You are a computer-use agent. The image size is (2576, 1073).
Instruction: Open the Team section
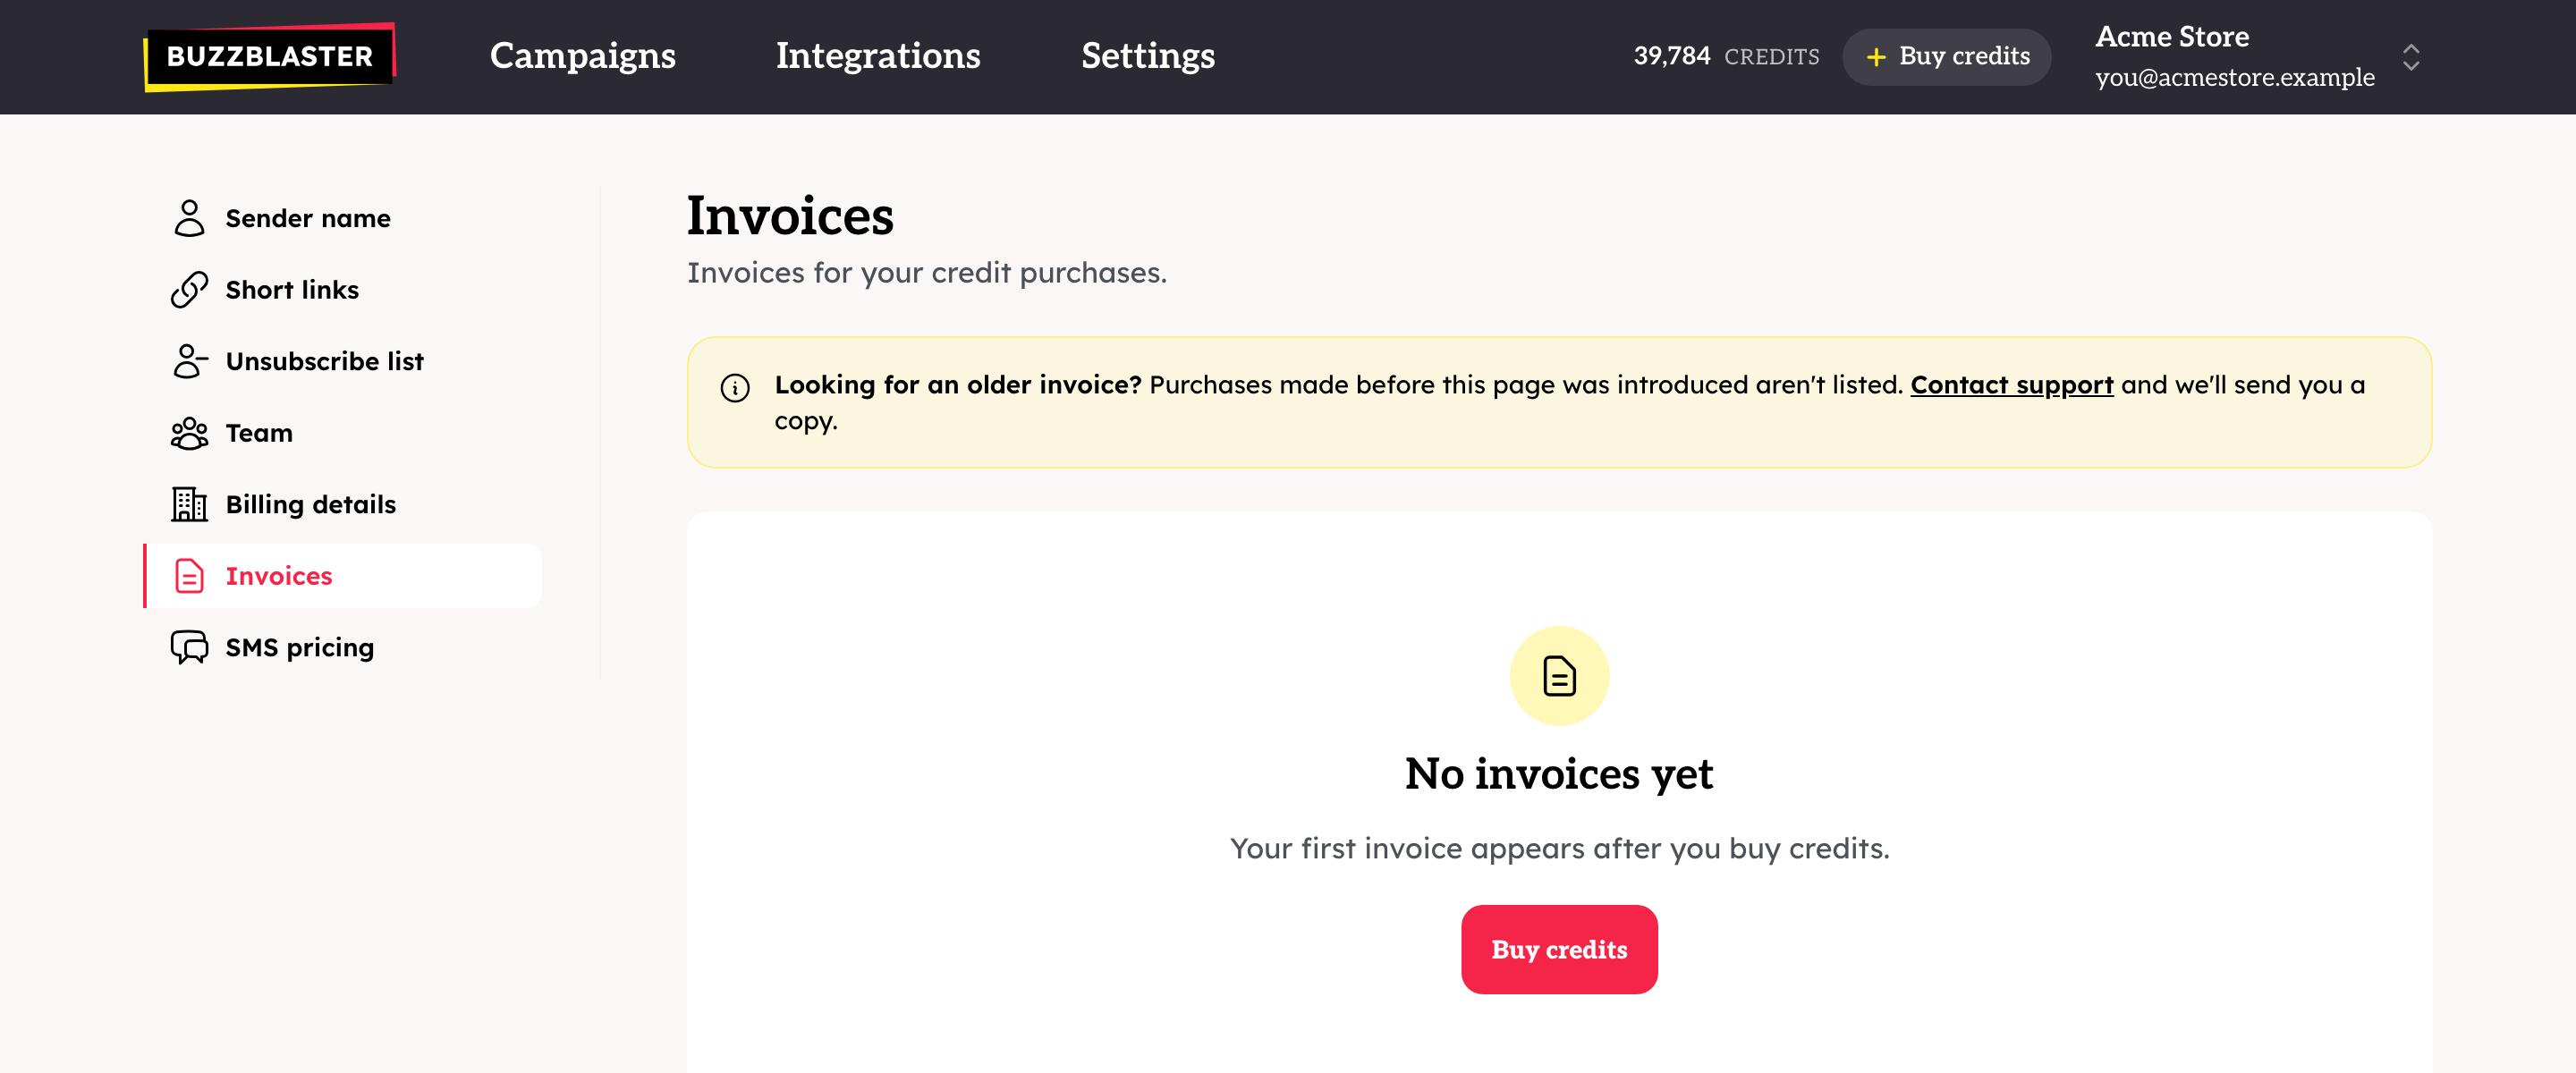343,433
